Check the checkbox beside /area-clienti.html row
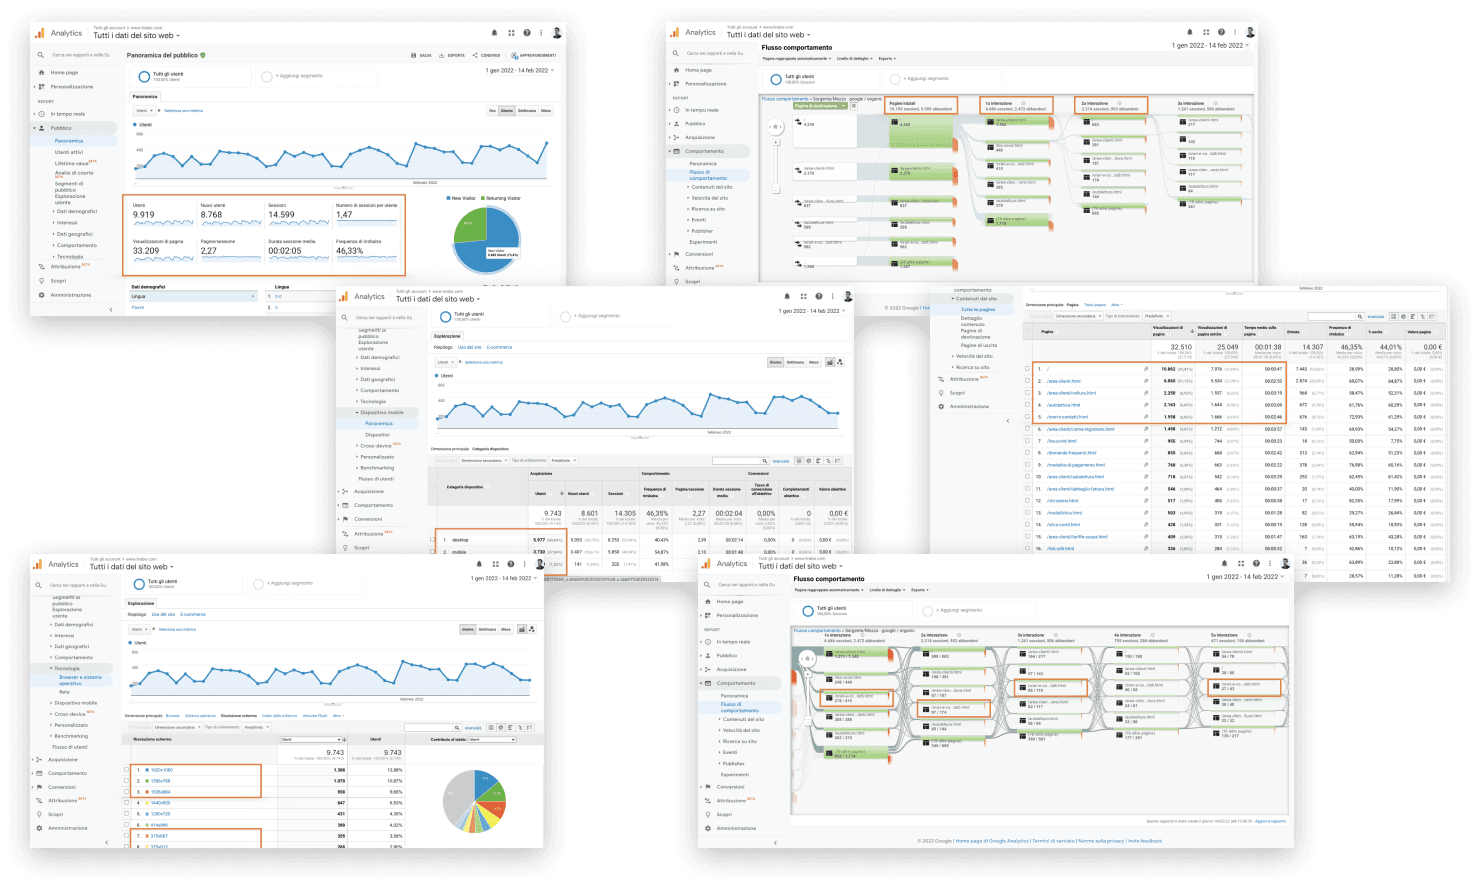 1027,381
